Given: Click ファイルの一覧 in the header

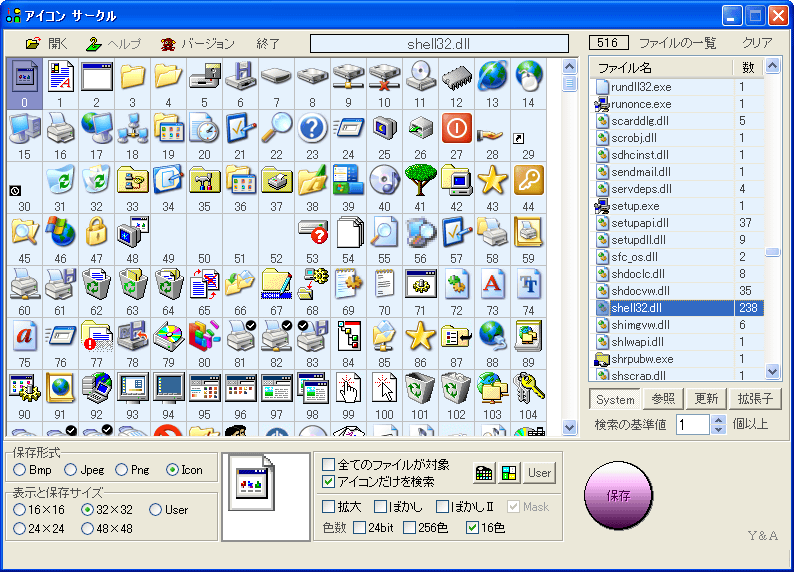Looking at the screenshot, I should (678, 43).
